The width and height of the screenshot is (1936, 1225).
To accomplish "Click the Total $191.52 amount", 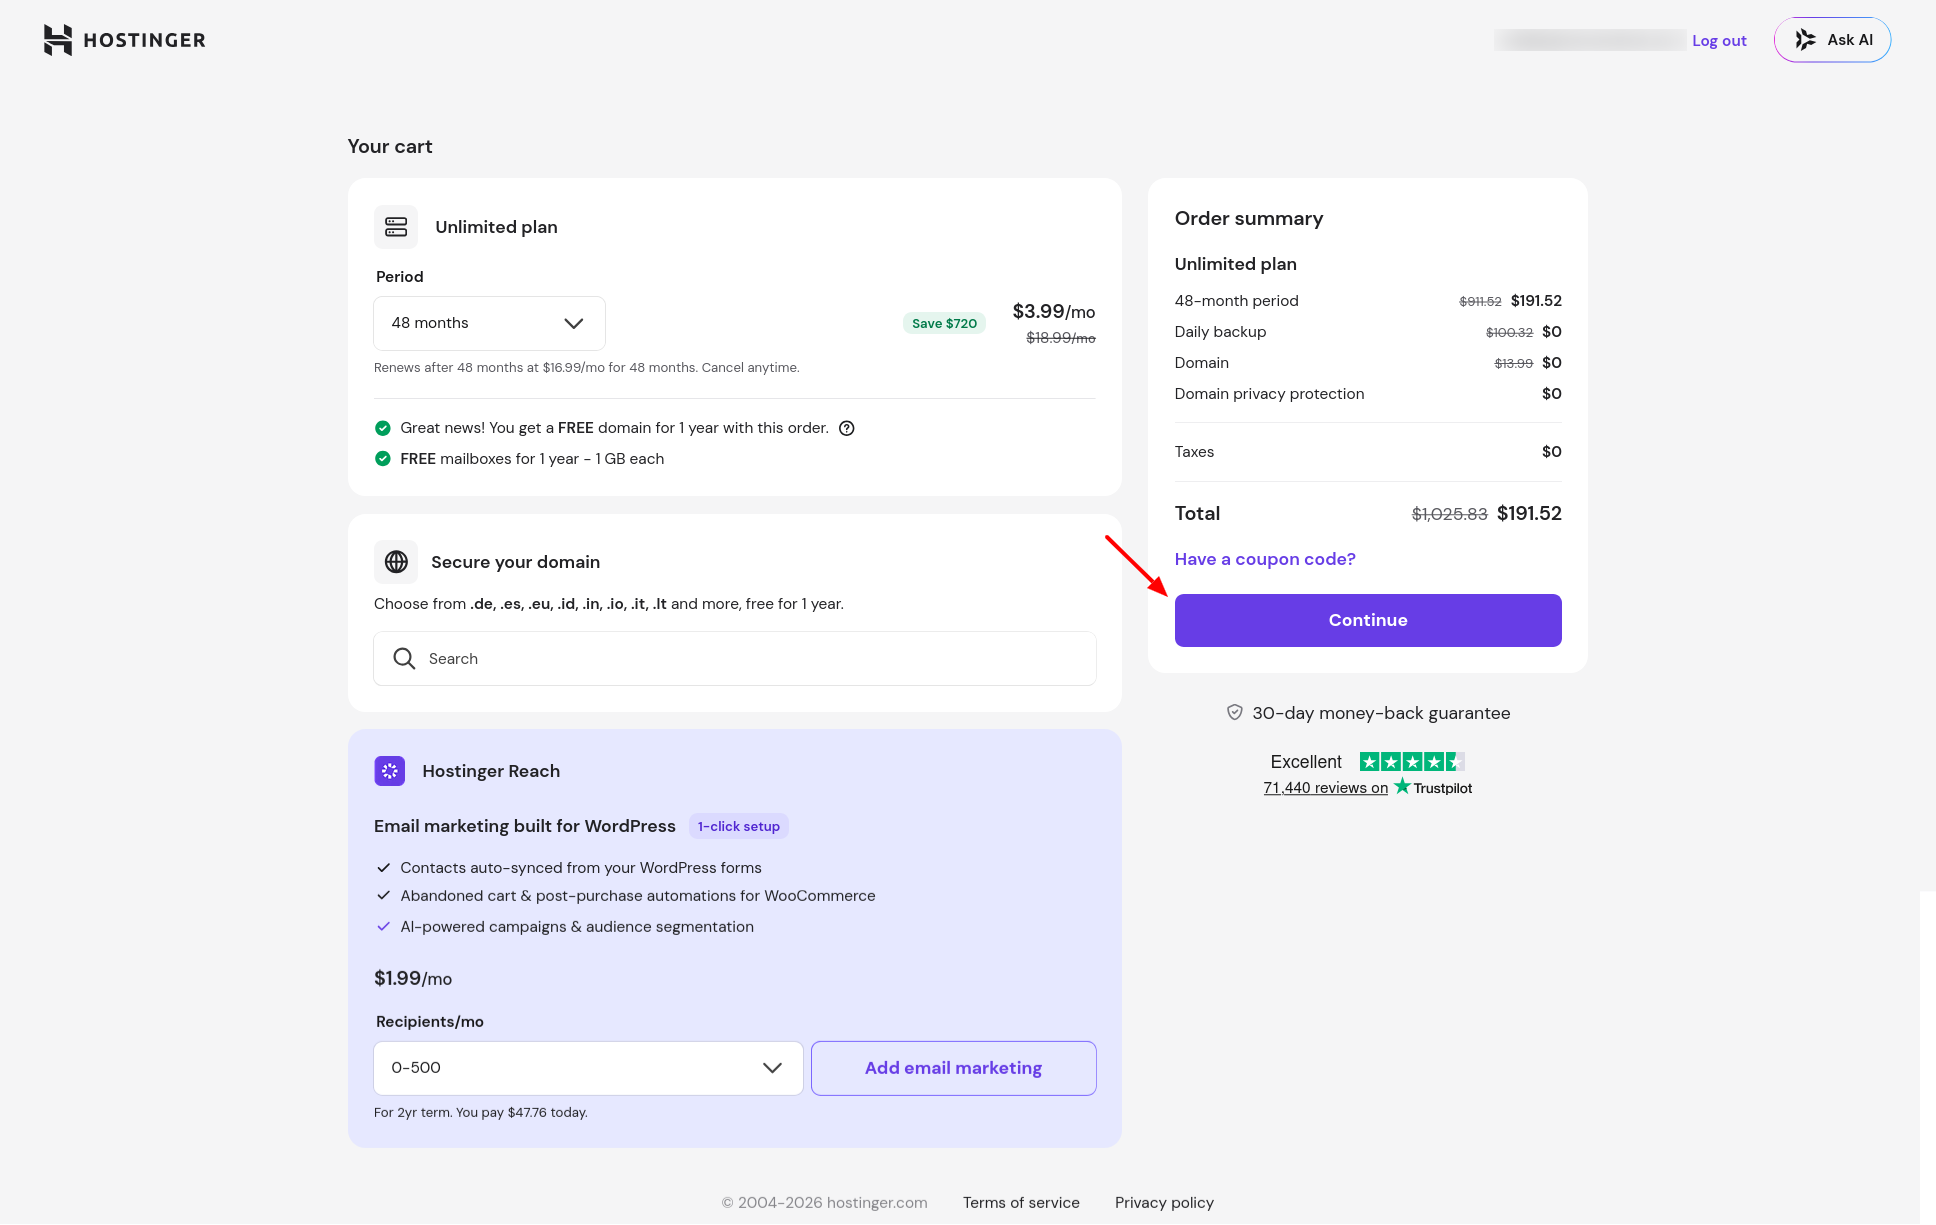I will coord(1529,514).
